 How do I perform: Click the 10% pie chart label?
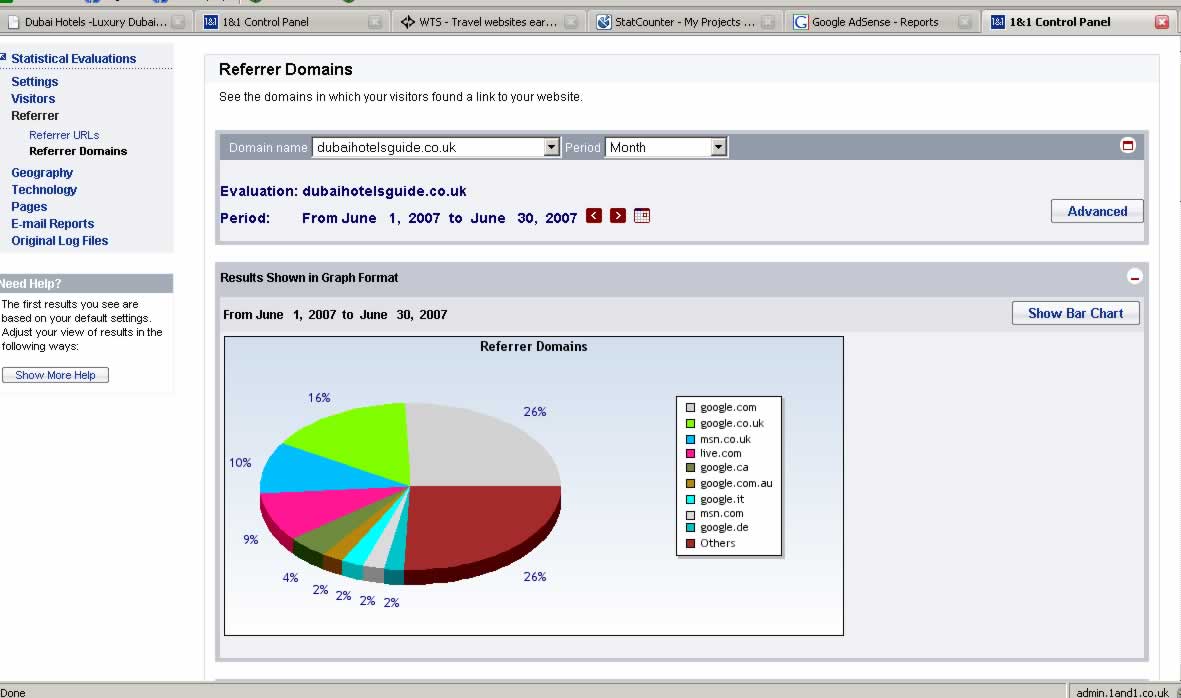coord(240,462)
